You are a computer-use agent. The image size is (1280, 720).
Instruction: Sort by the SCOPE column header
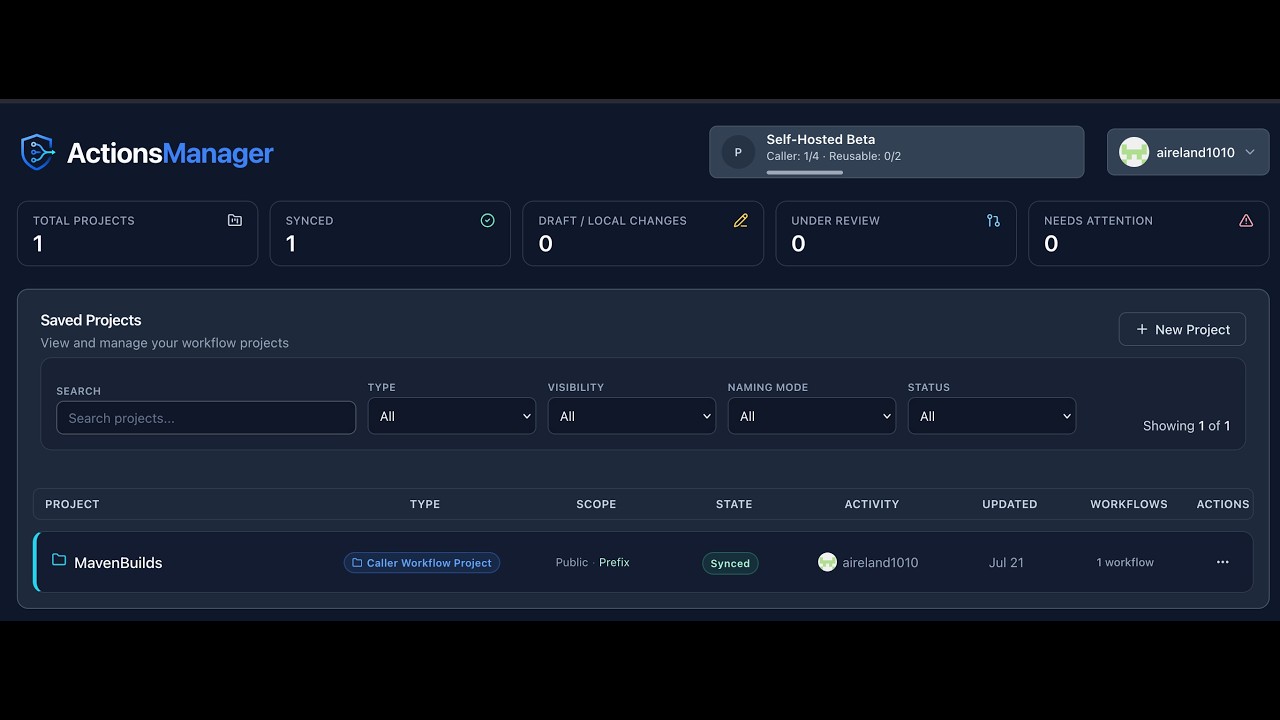click(596, 504)
